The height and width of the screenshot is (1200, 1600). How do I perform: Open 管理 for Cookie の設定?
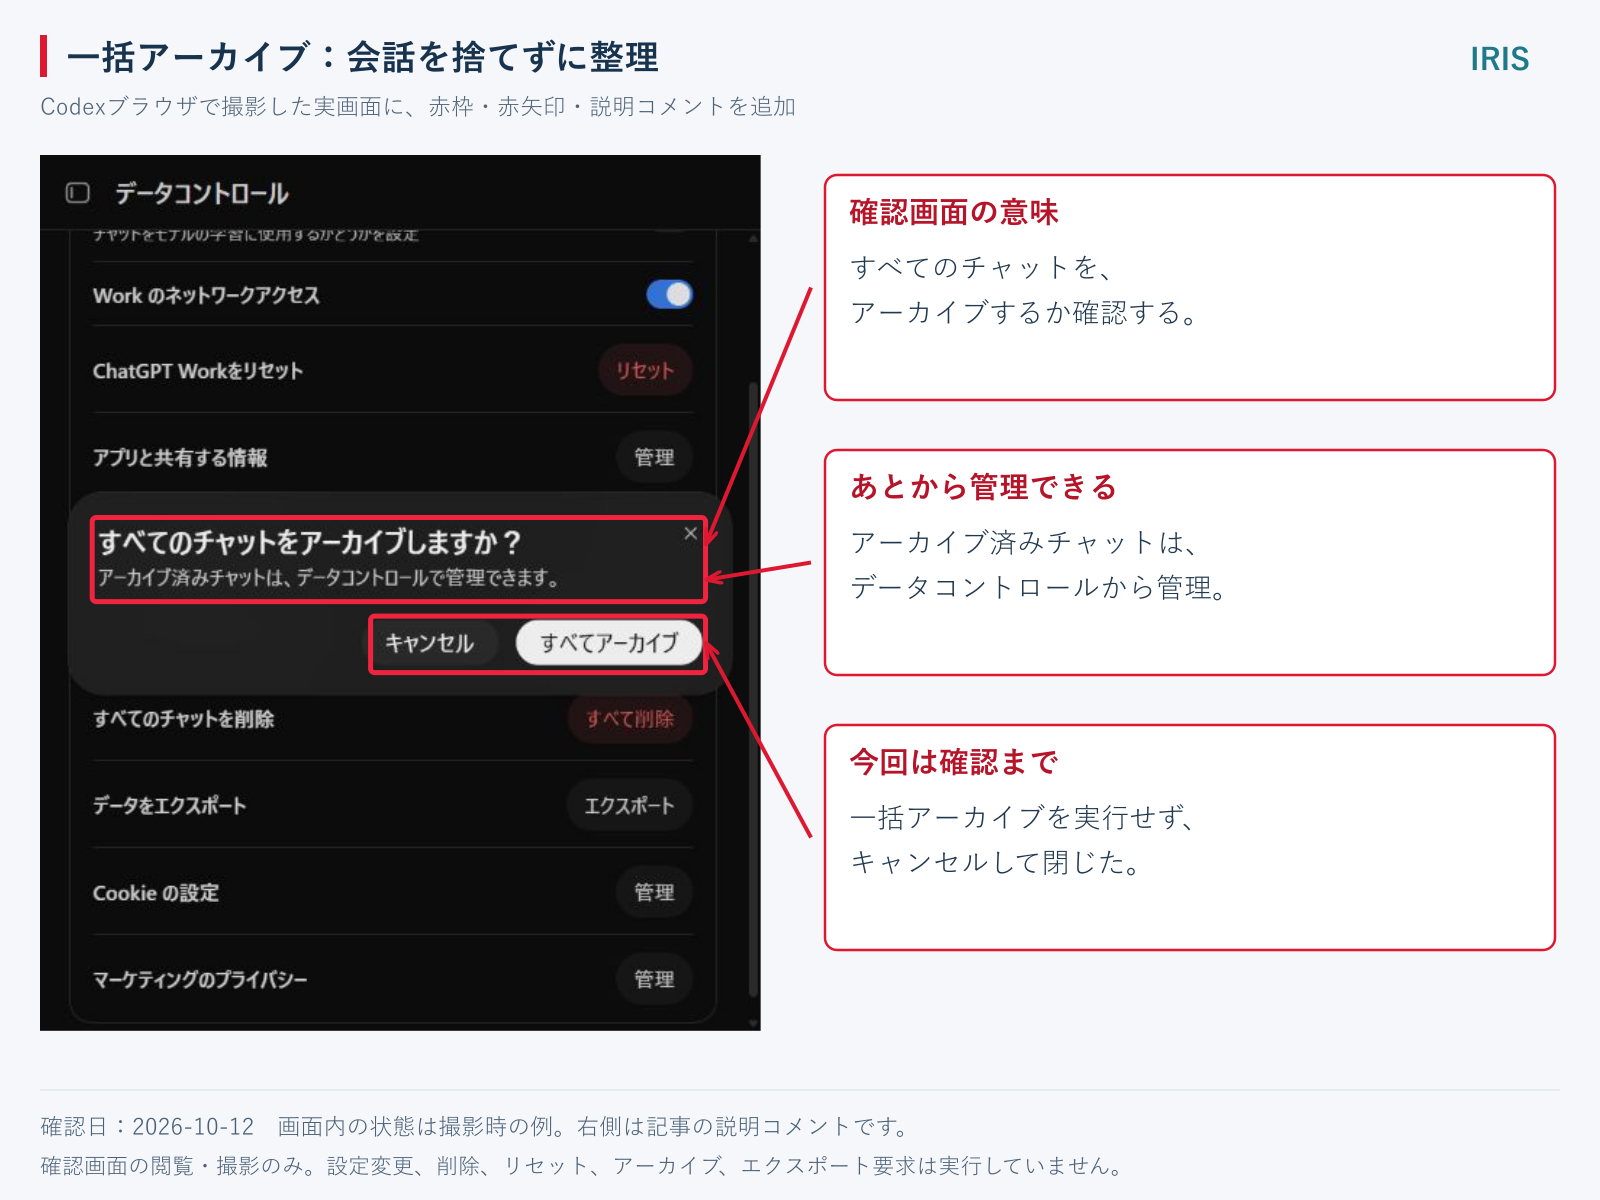(654, 892)
